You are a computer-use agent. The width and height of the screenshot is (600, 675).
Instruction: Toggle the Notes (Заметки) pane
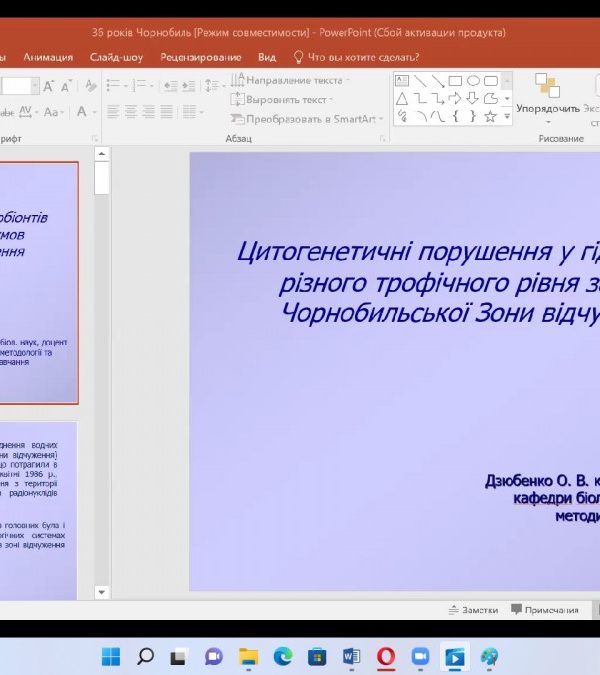point(473,609)
